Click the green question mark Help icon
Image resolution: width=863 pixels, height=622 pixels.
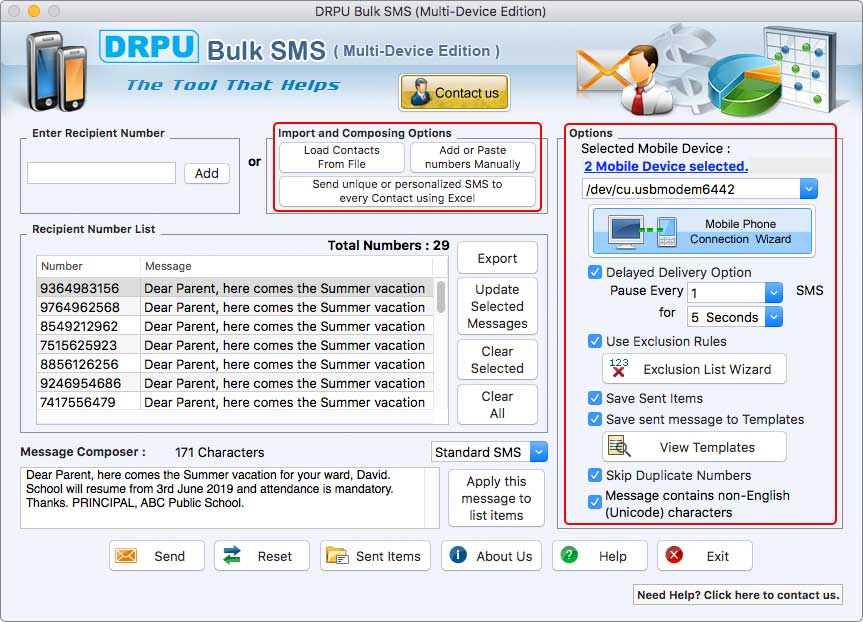(569, 555)
